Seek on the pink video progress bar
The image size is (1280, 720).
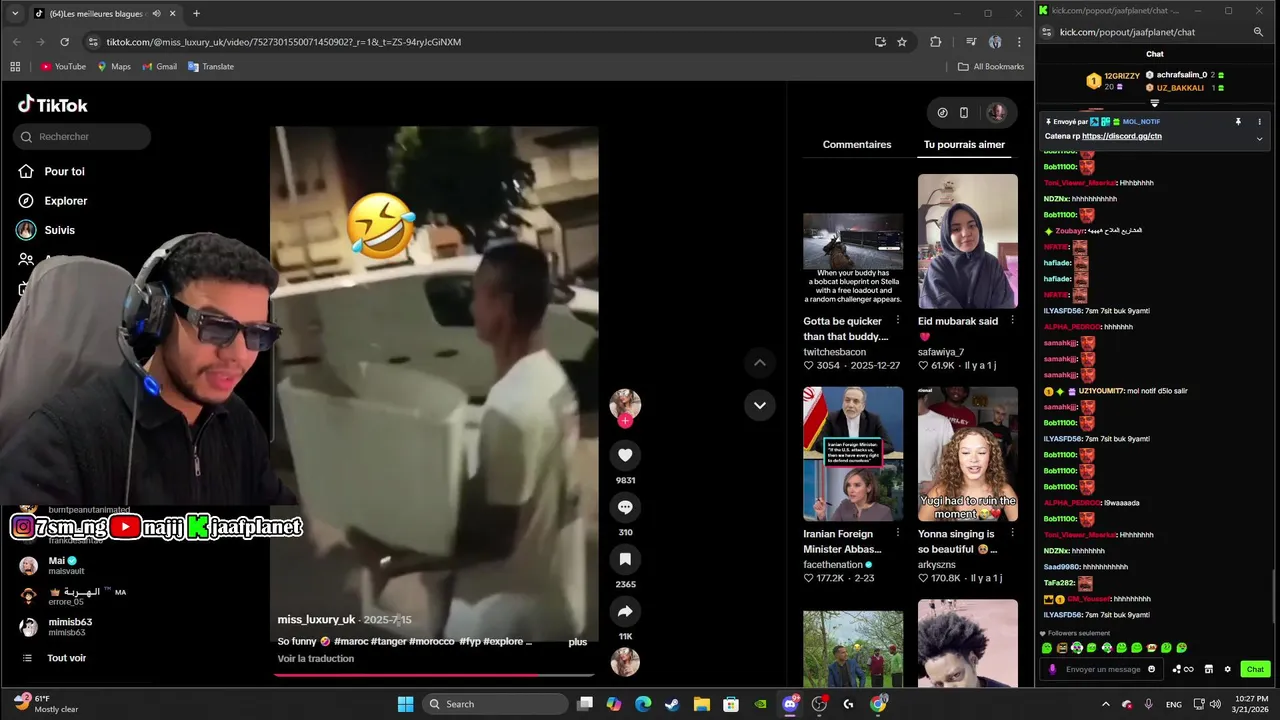434,675
